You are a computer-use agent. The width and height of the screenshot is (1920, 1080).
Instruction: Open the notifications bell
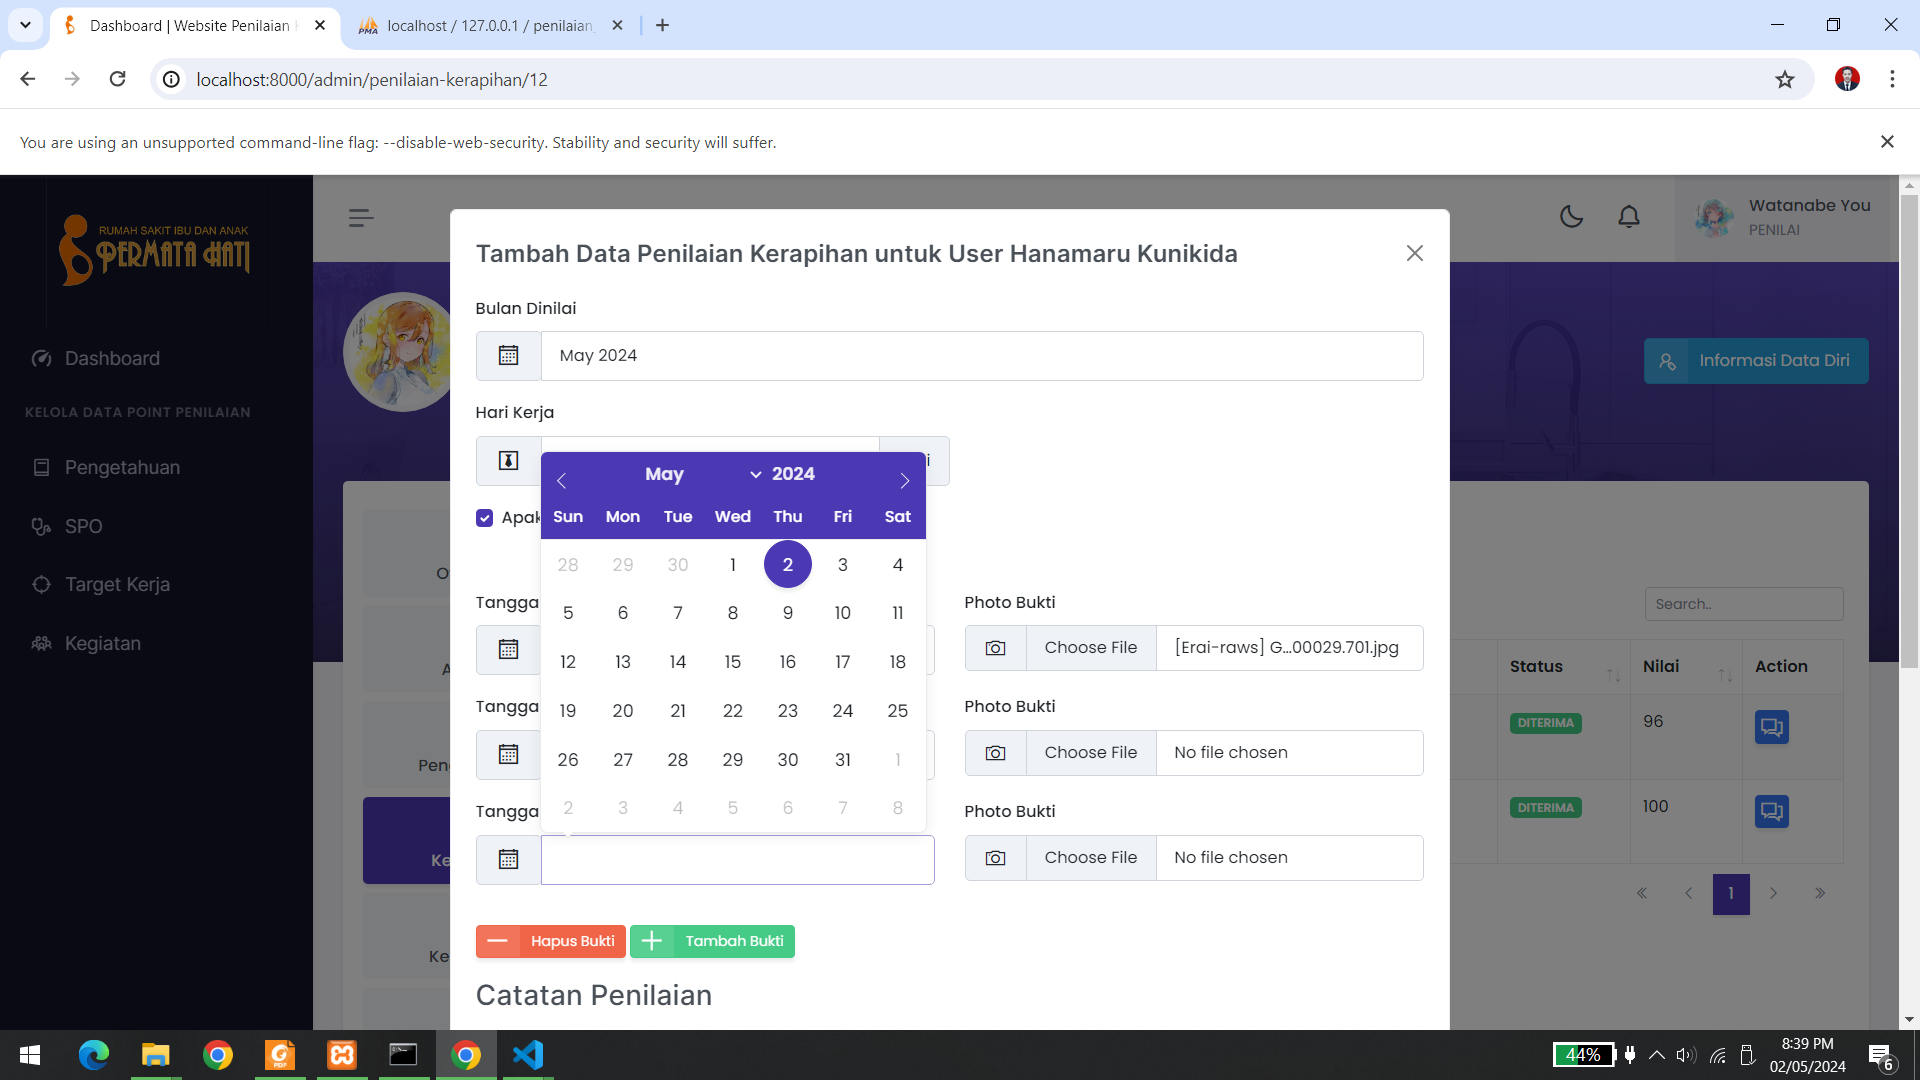[x=1629, y=217]
